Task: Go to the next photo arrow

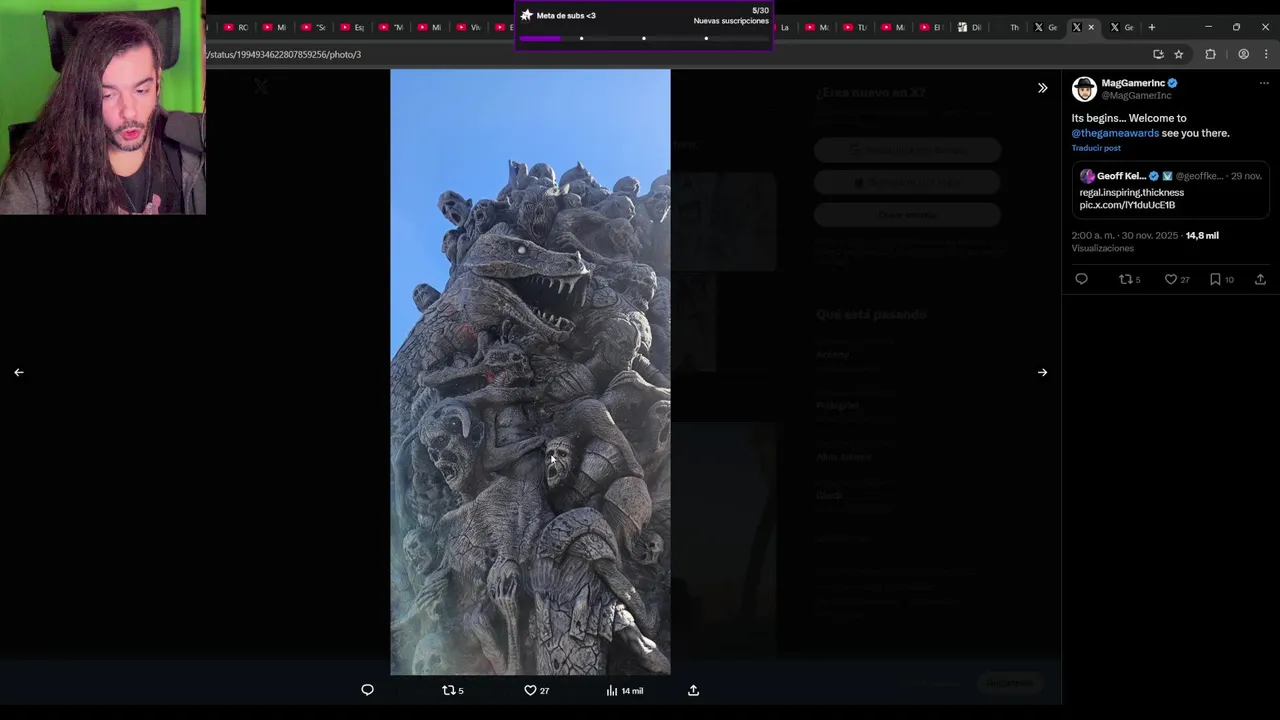Action: point(1042,372)
